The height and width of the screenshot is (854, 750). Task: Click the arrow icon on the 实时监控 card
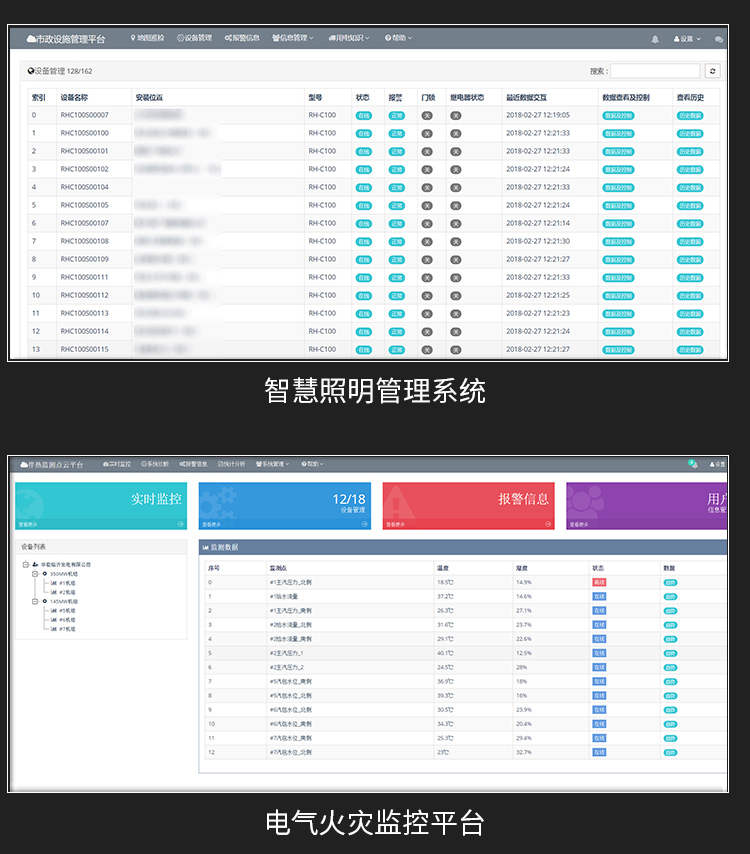(181, 524)
